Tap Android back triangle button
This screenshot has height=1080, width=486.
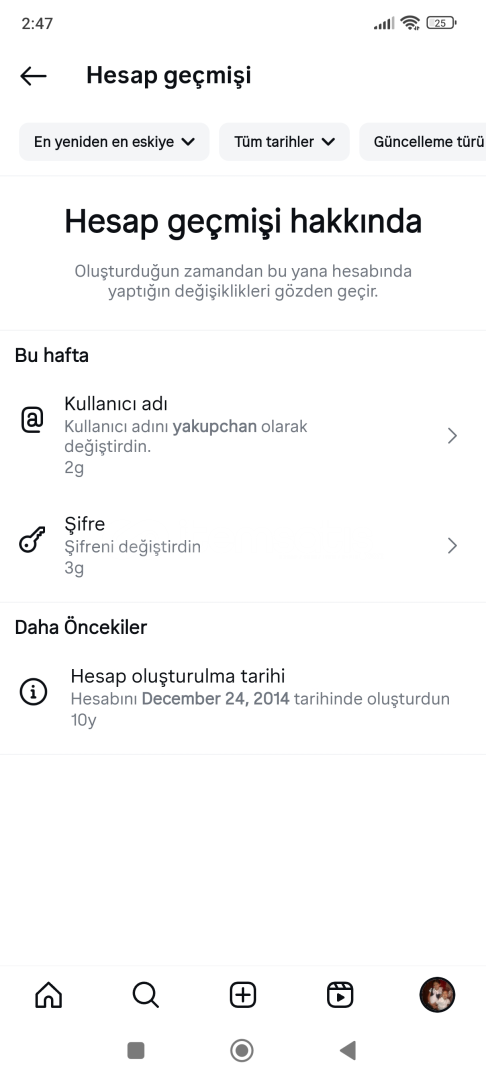348,1050
